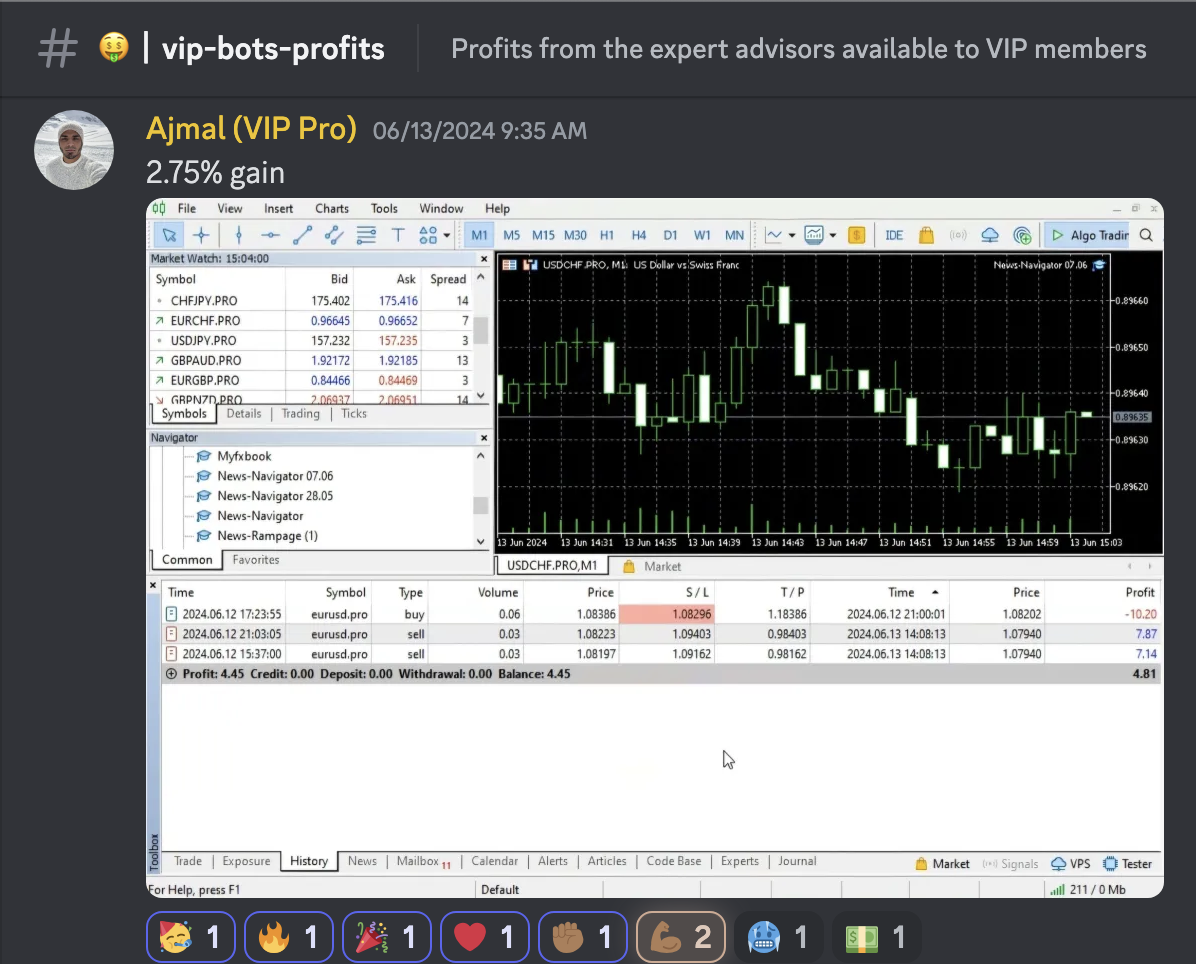The height and width of the screenshot is (964, 1196).
Task: Pick the Trendline drawing tool
Action: point(300,235)
